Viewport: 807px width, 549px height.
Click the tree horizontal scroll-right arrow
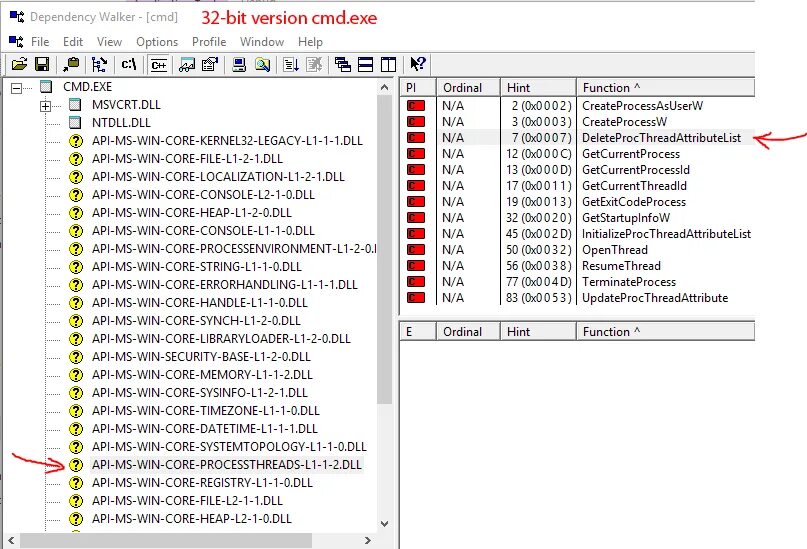pos(367,541)
